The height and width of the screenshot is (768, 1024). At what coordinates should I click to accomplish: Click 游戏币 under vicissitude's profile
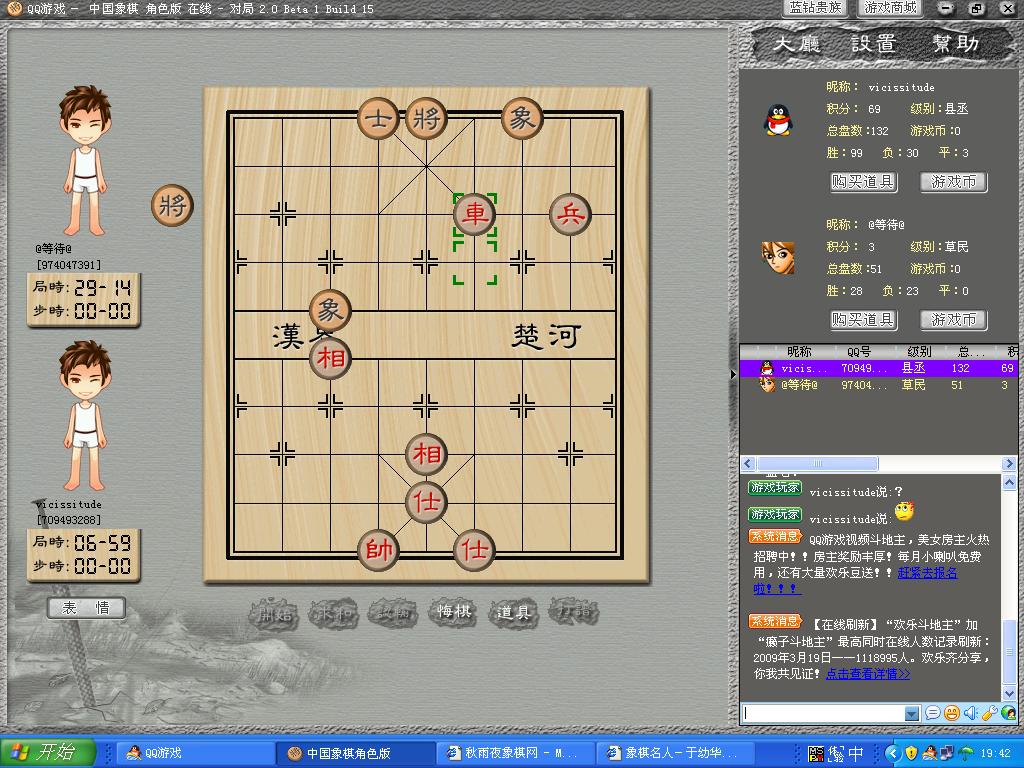953,182
